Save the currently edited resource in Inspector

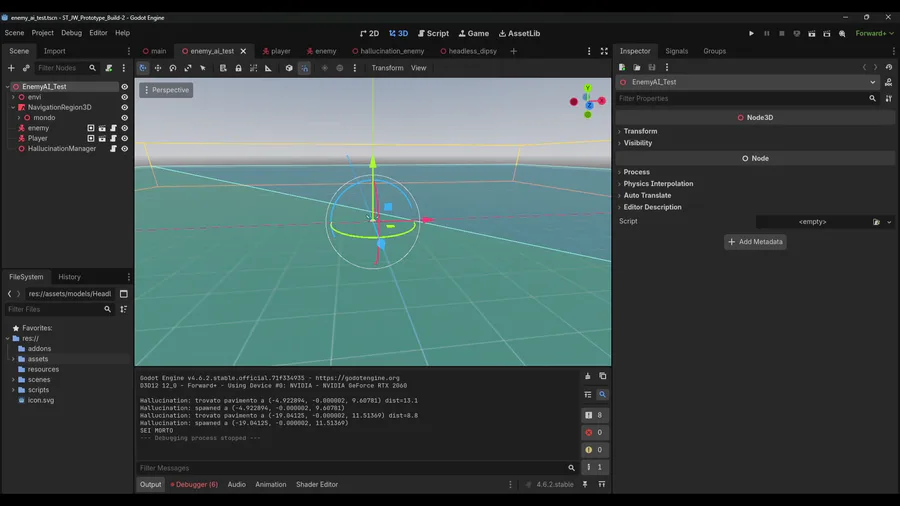click(652, 67)
